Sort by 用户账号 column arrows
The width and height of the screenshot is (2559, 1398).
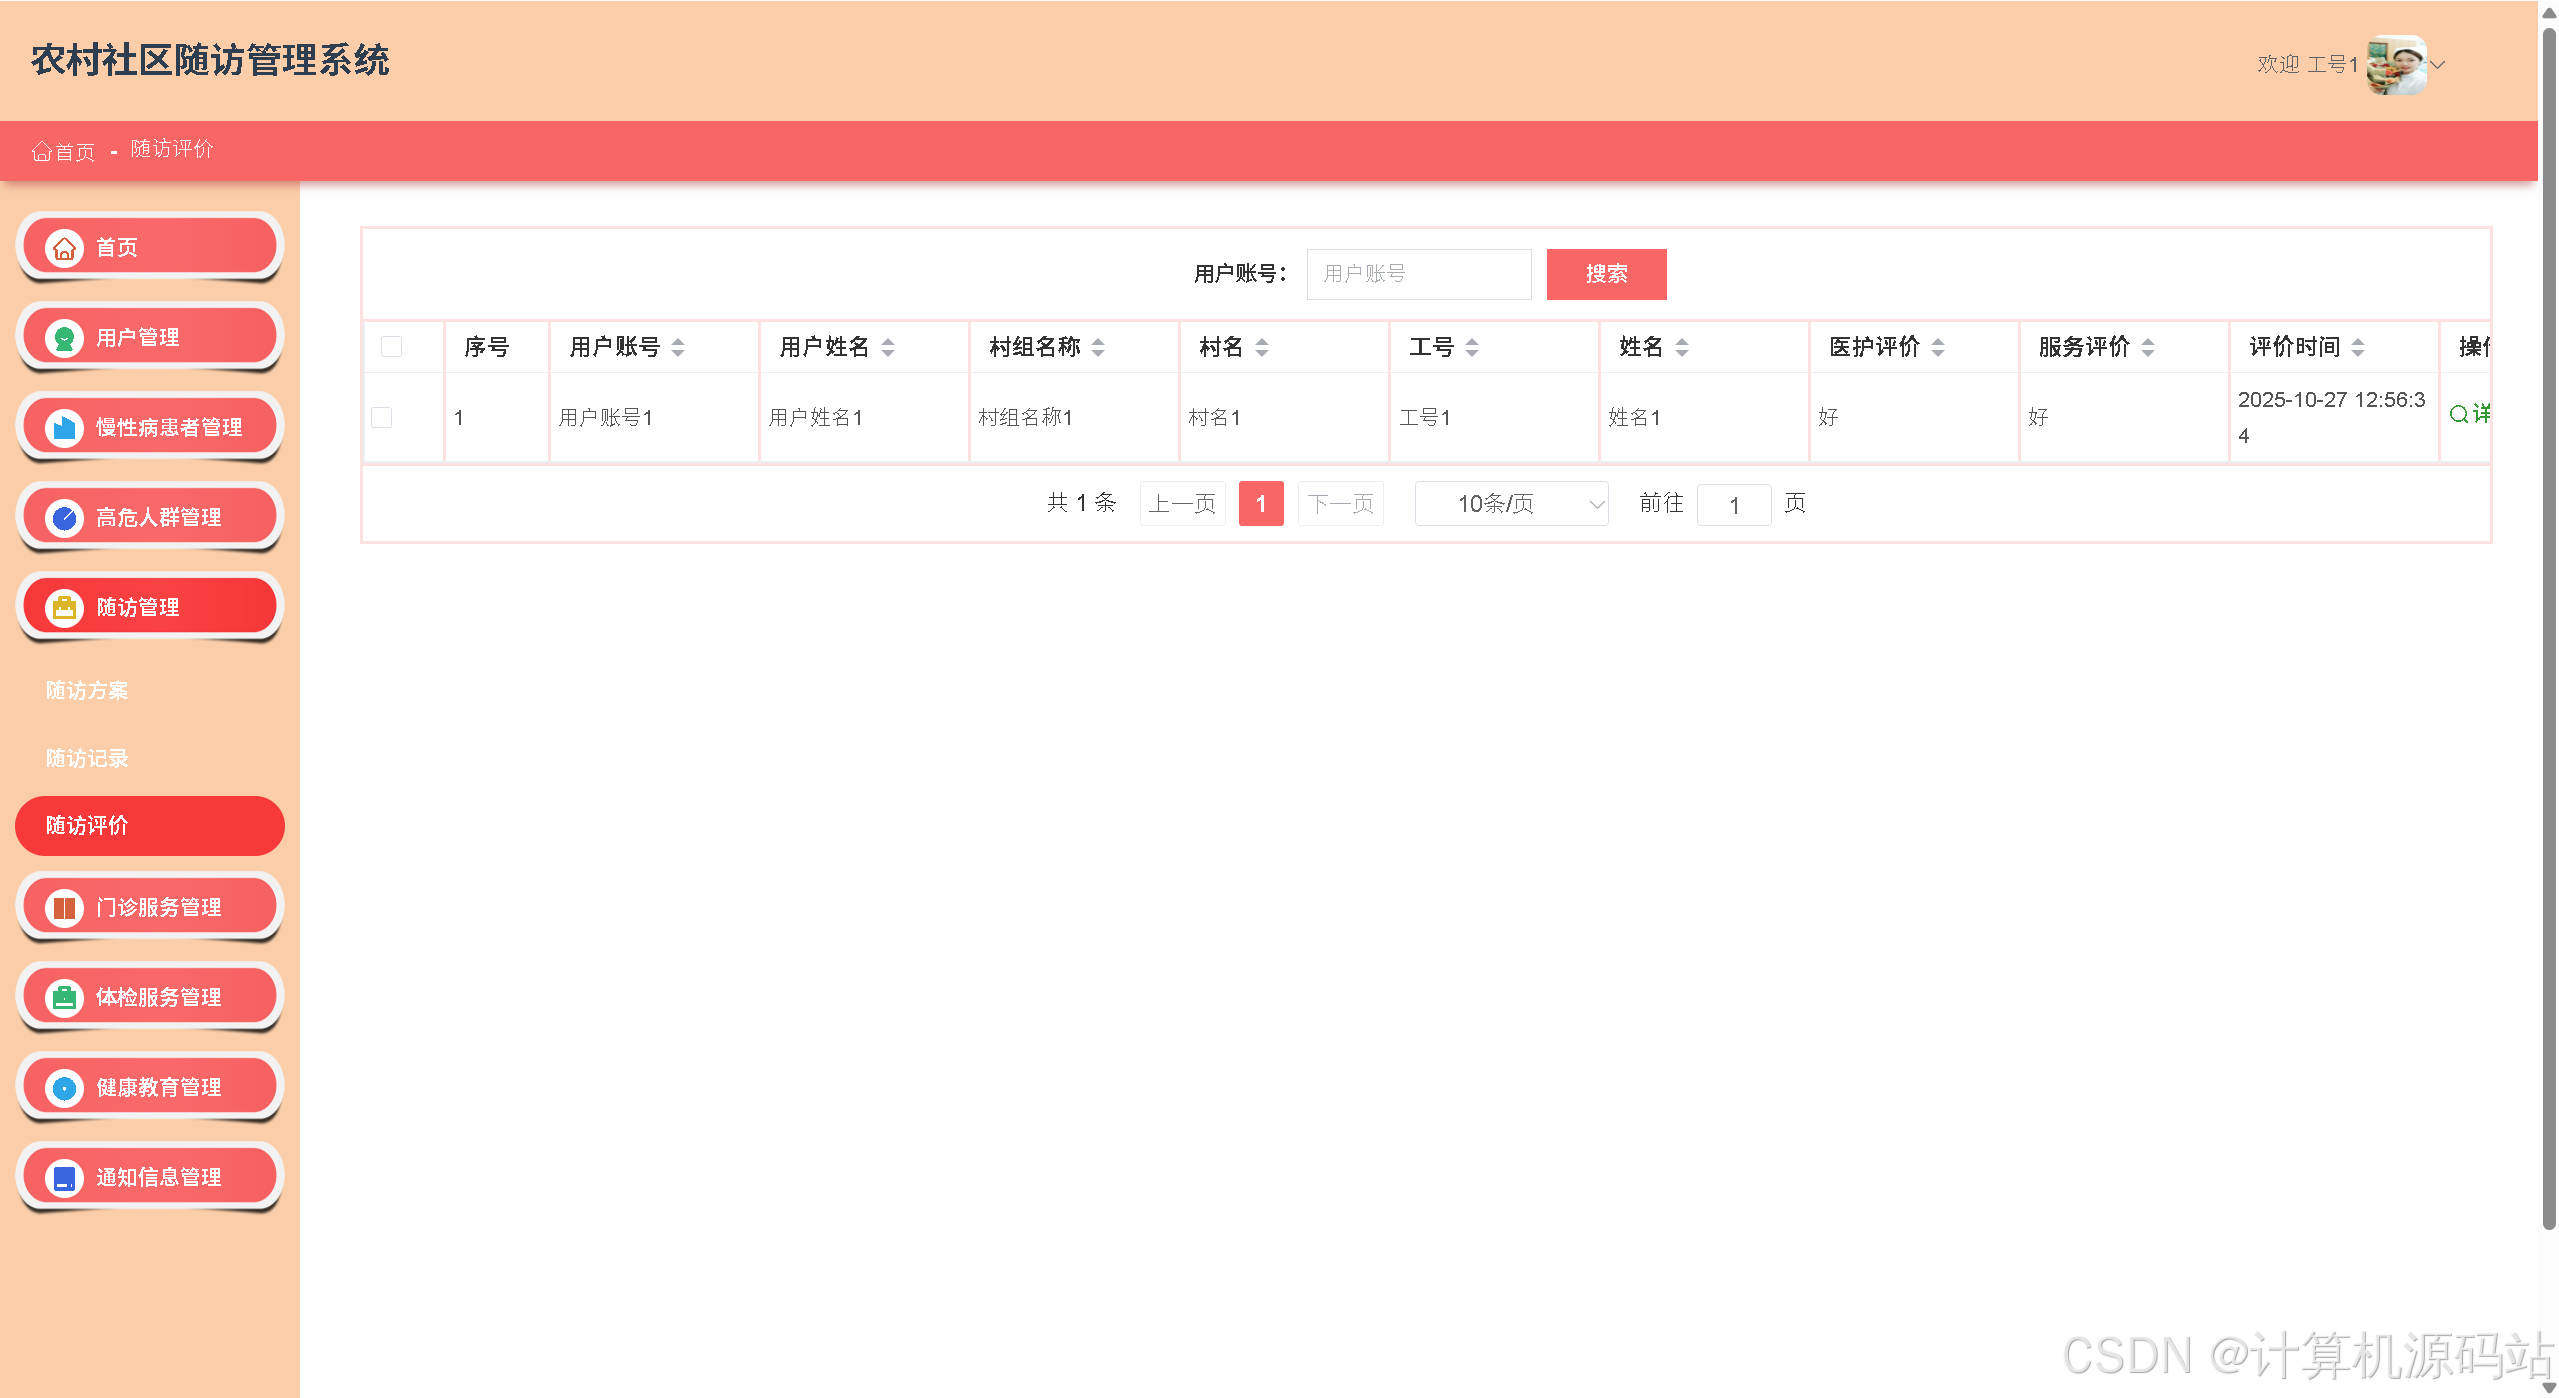click(678, 347)
